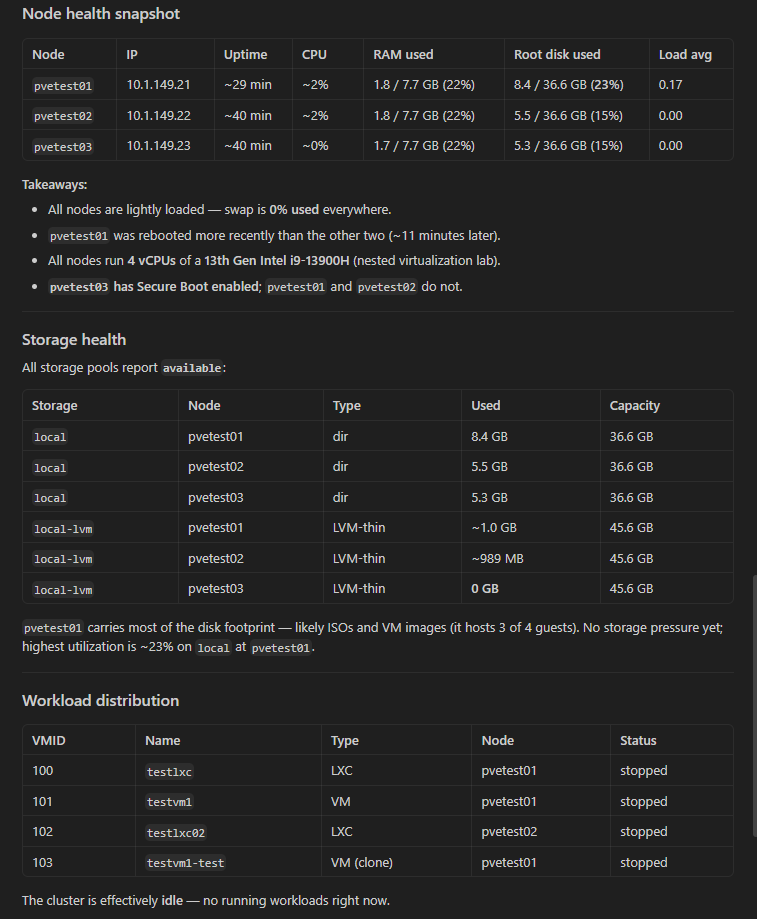Screen dimensions: 757x919
Task: Click the 'testlxc02' guest name
Action: coord(176,833)
